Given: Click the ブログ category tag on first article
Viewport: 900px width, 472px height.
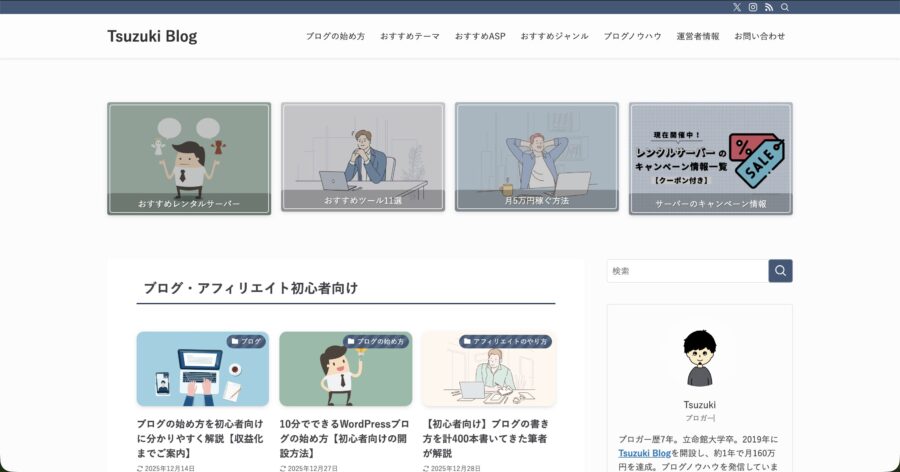Looking at the screenshot, I should pos(246,341).
